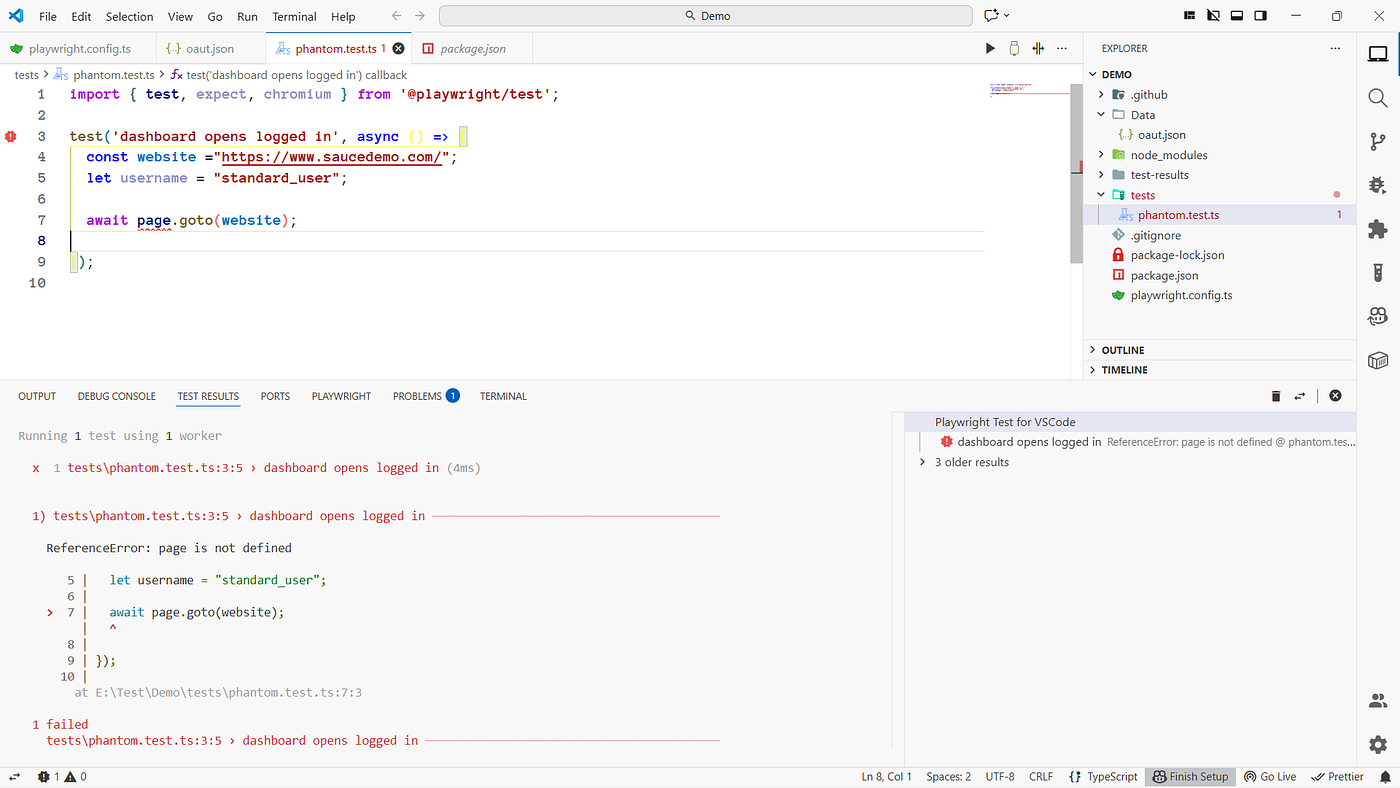
Task: Open the Search view in activity bar
Action: tap(1378, 97)
